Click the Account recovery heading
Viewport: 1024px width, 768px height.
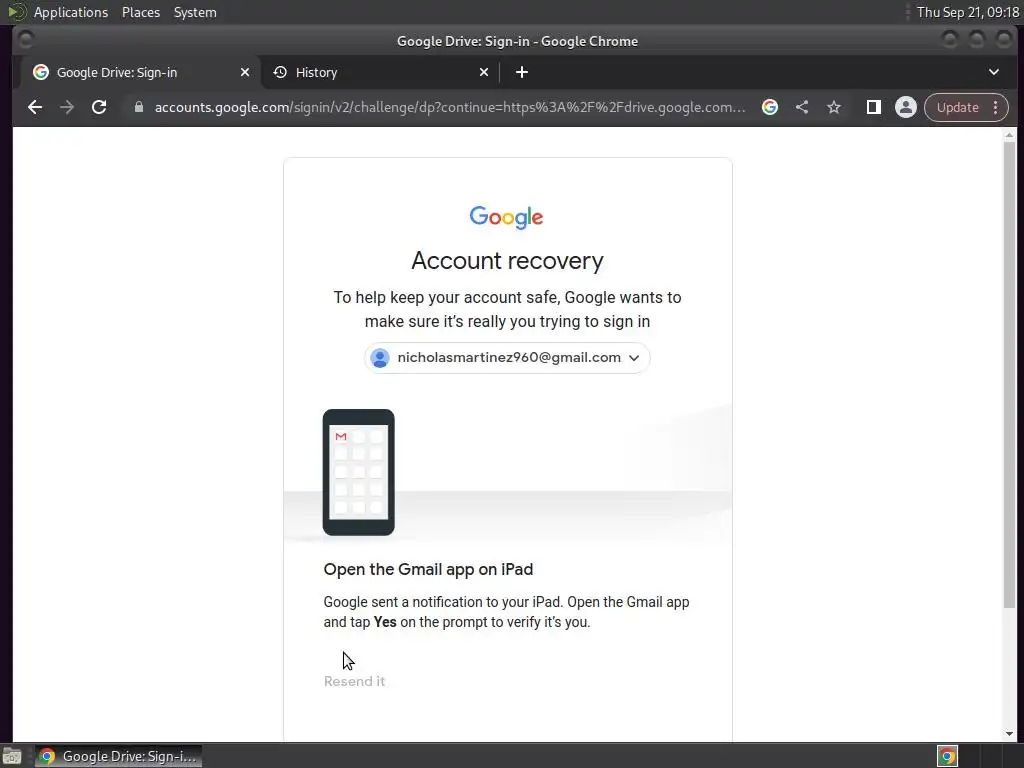[507, 261]
